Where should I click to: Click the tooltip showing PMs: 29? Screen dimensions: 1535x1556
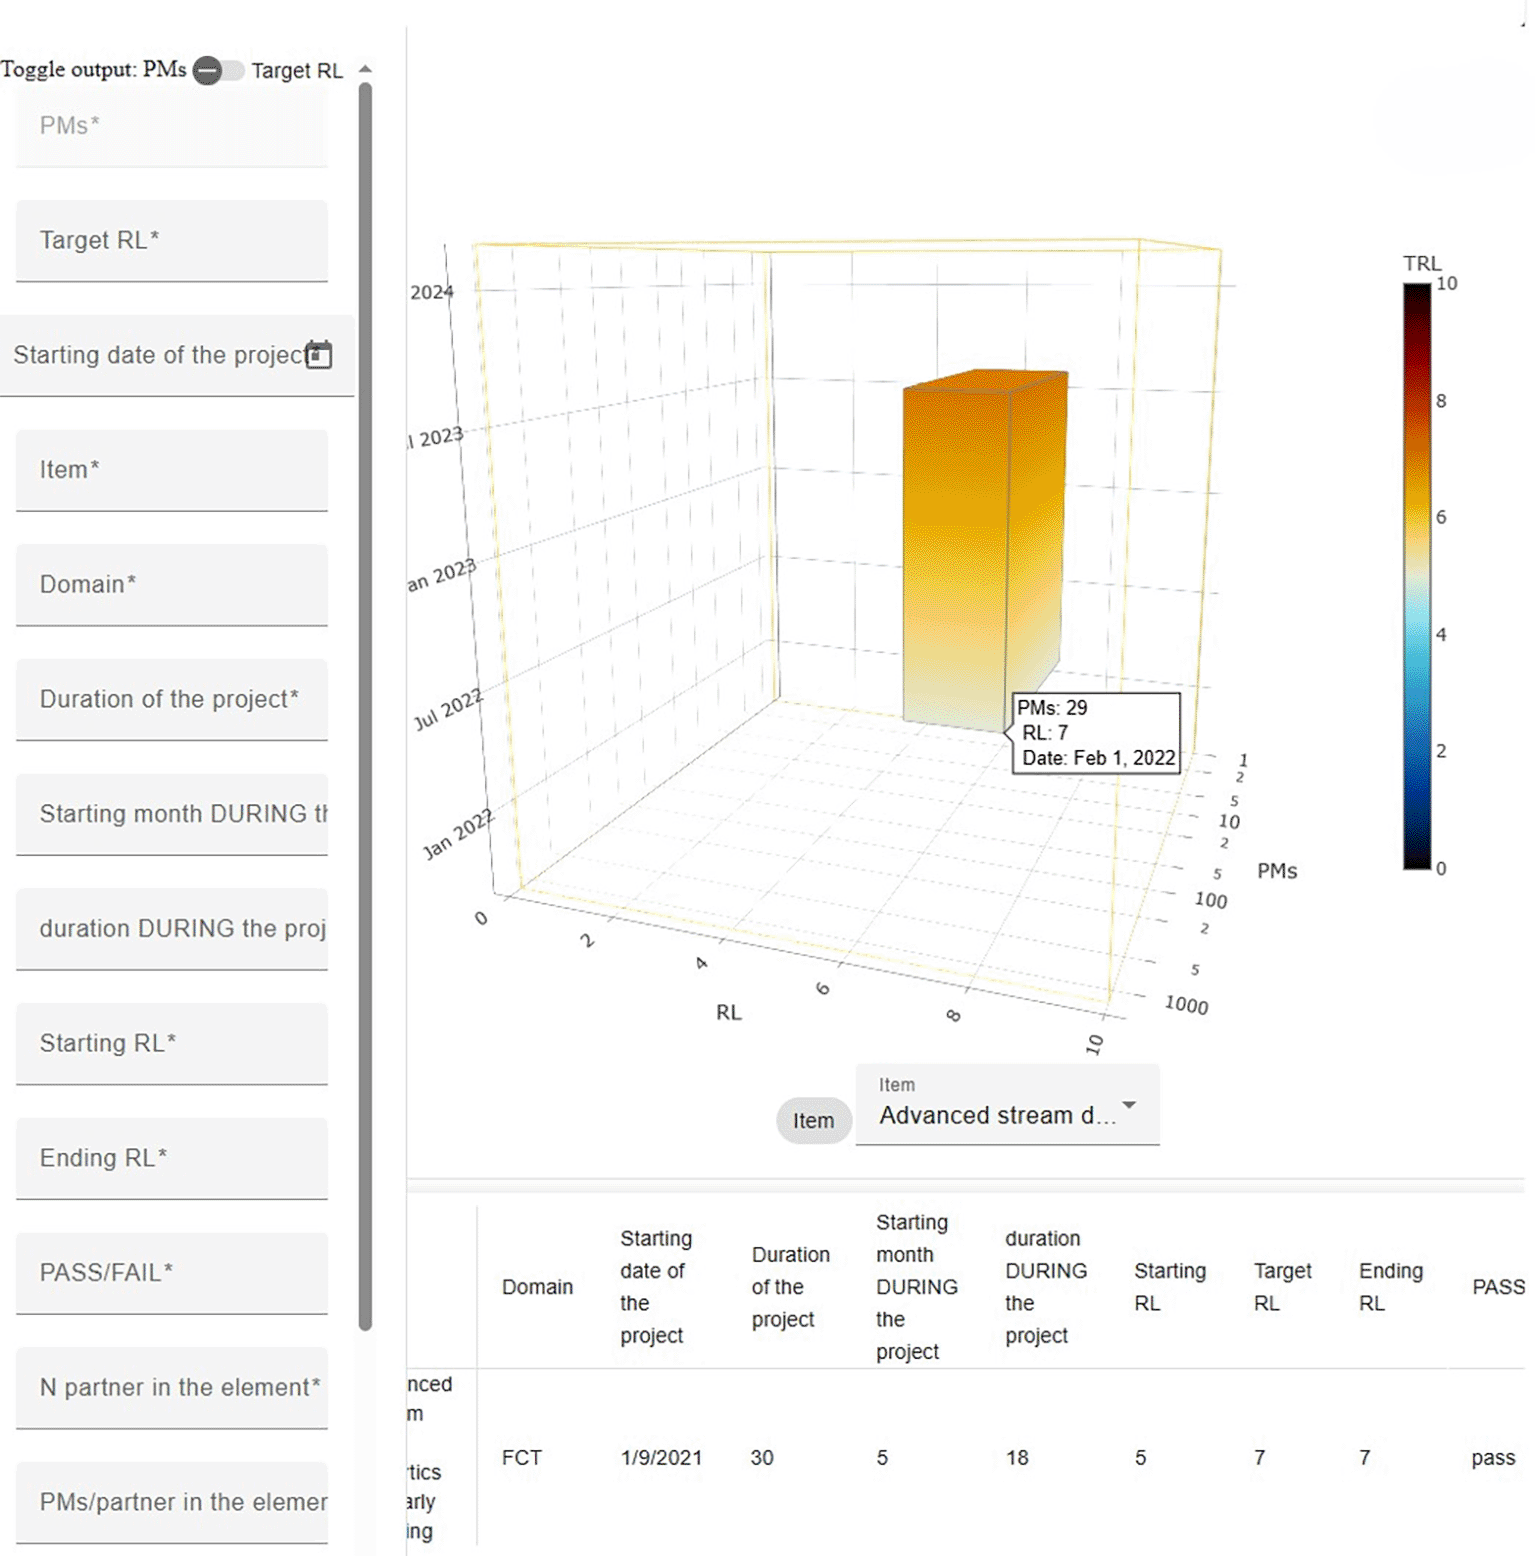click(1096, 733)
